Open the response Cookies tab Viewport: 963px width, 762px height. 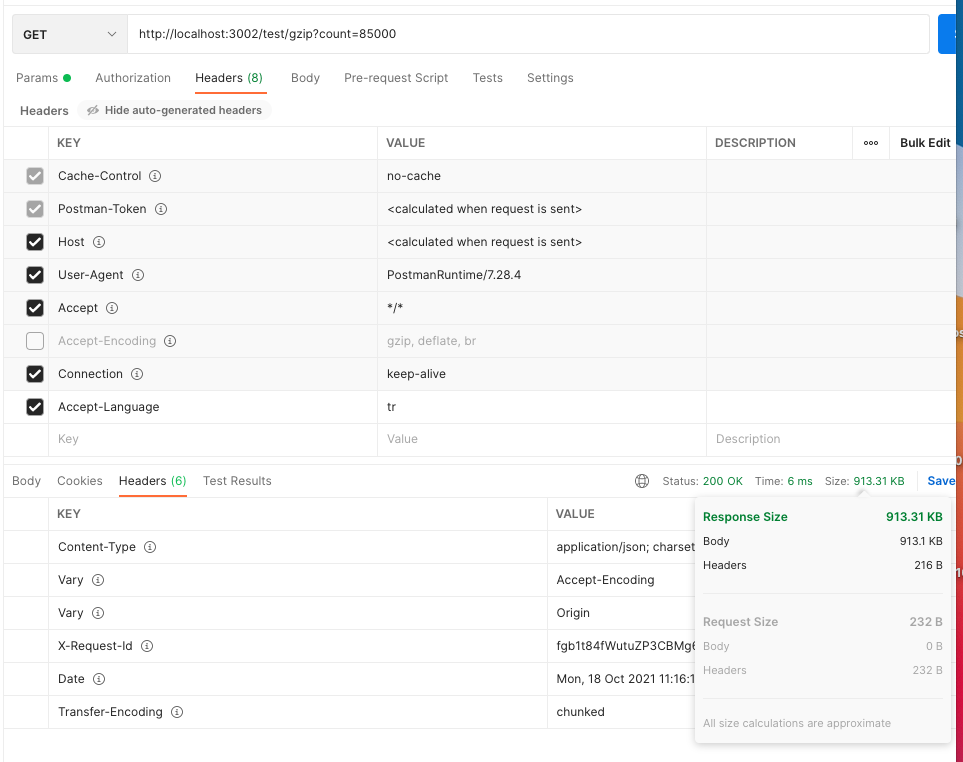coord(79,481)
